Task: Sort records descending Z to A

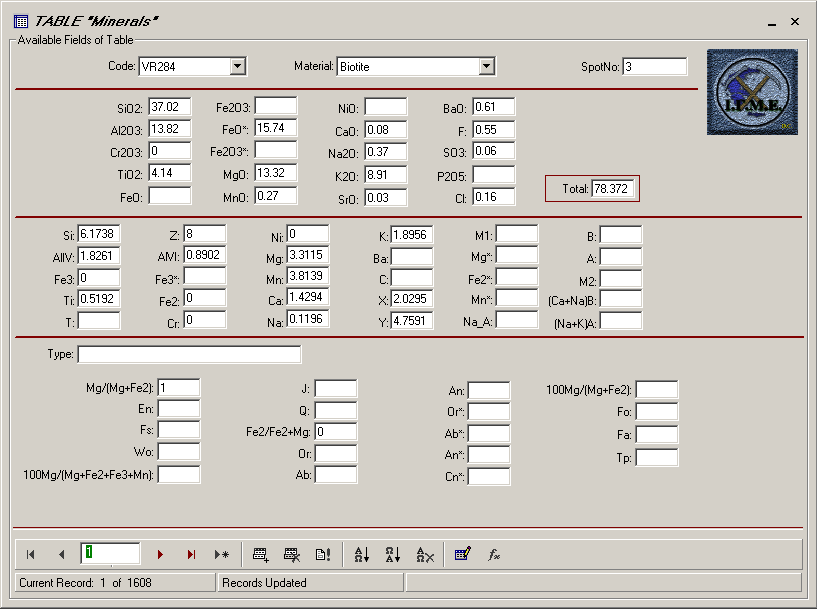Action: [x=393, y=554]
